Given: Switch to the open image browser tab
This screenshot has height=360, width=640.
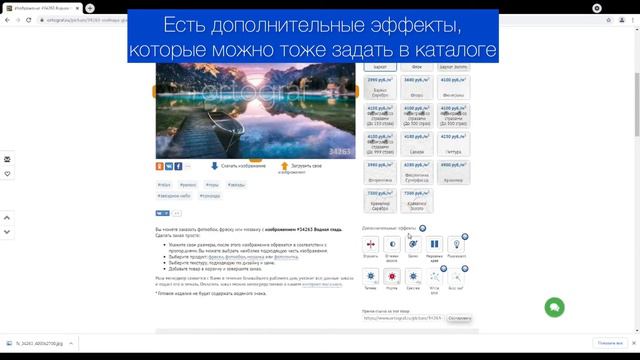Looking at the screenshot, I should click(x=42, y=8).
